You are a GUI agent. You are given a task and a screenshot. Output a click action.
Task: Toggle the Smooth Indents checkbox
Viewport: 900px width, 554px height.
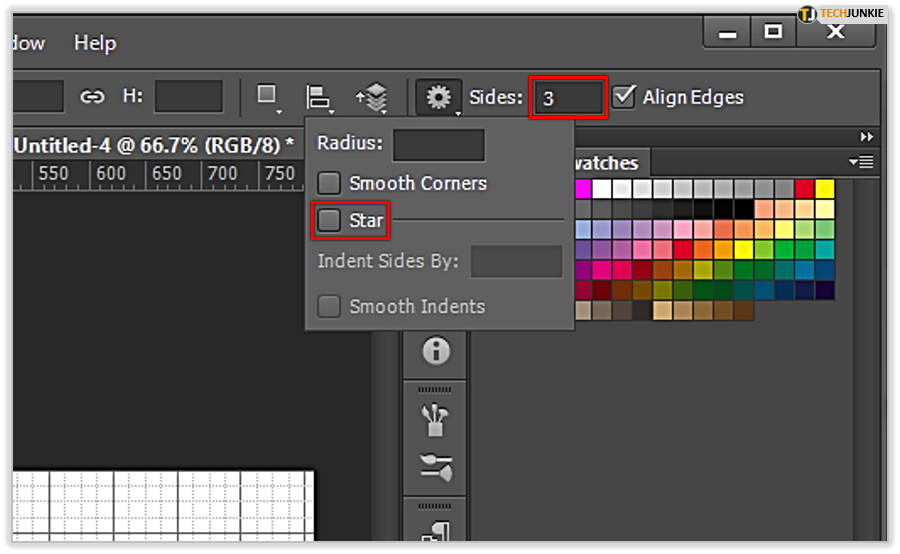pyautogui.click(x=329, y=307)
